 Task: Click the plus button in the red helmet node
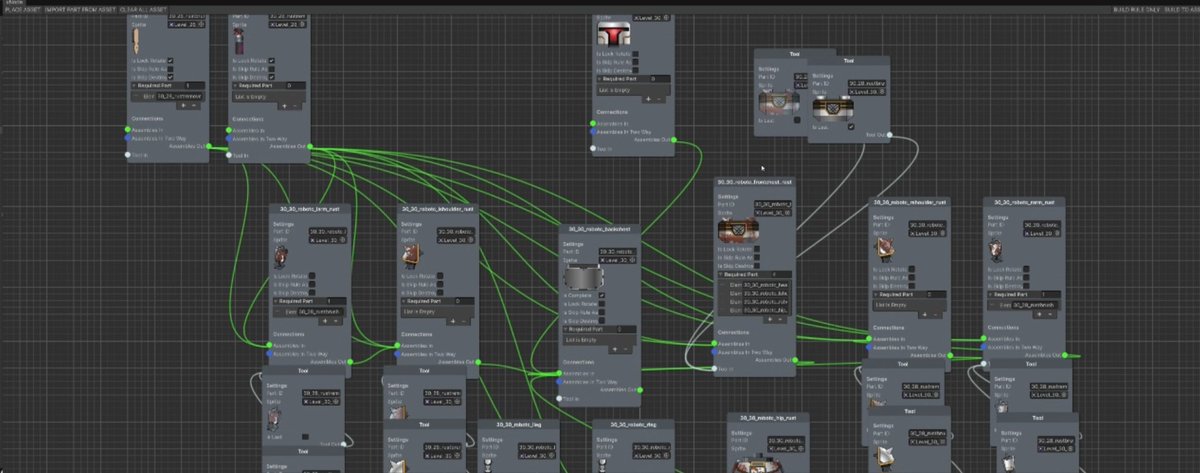pos(647,98)
